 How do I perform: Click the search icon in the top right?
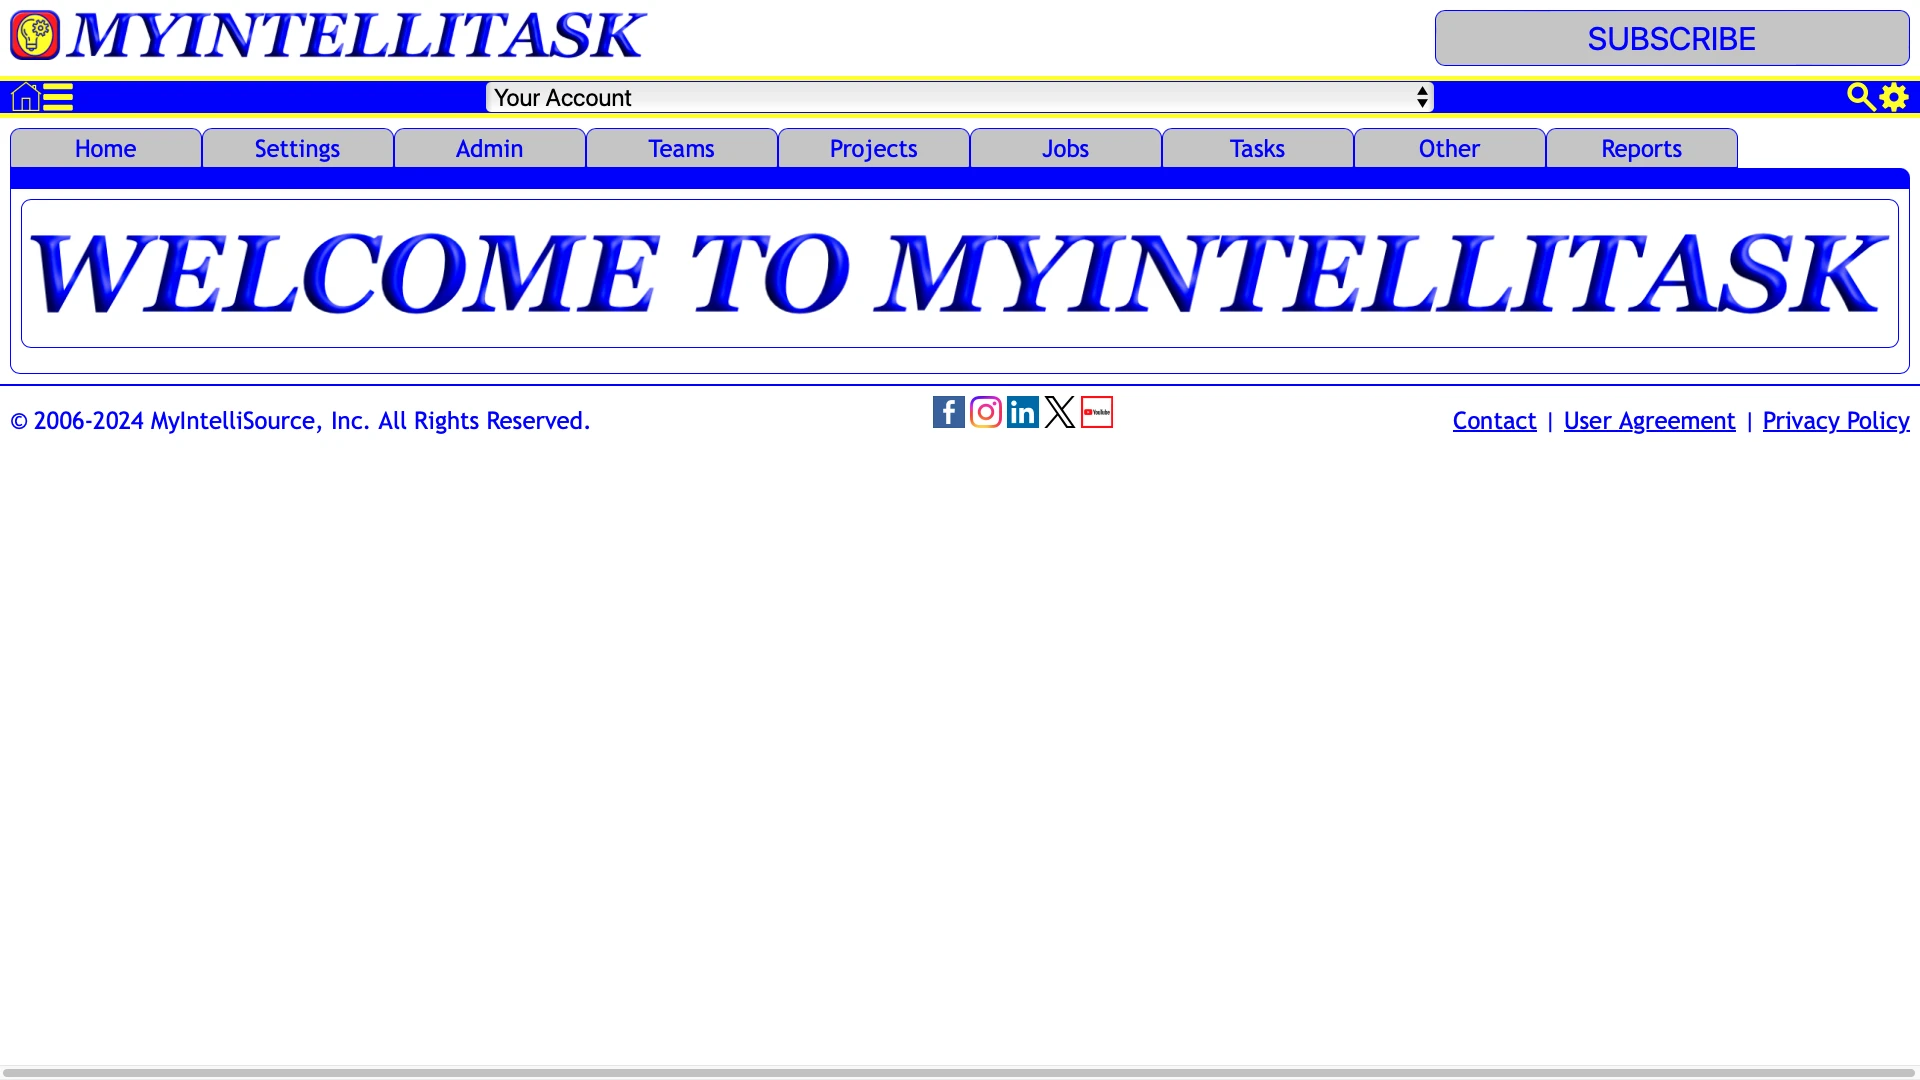tap(1859, 96)
